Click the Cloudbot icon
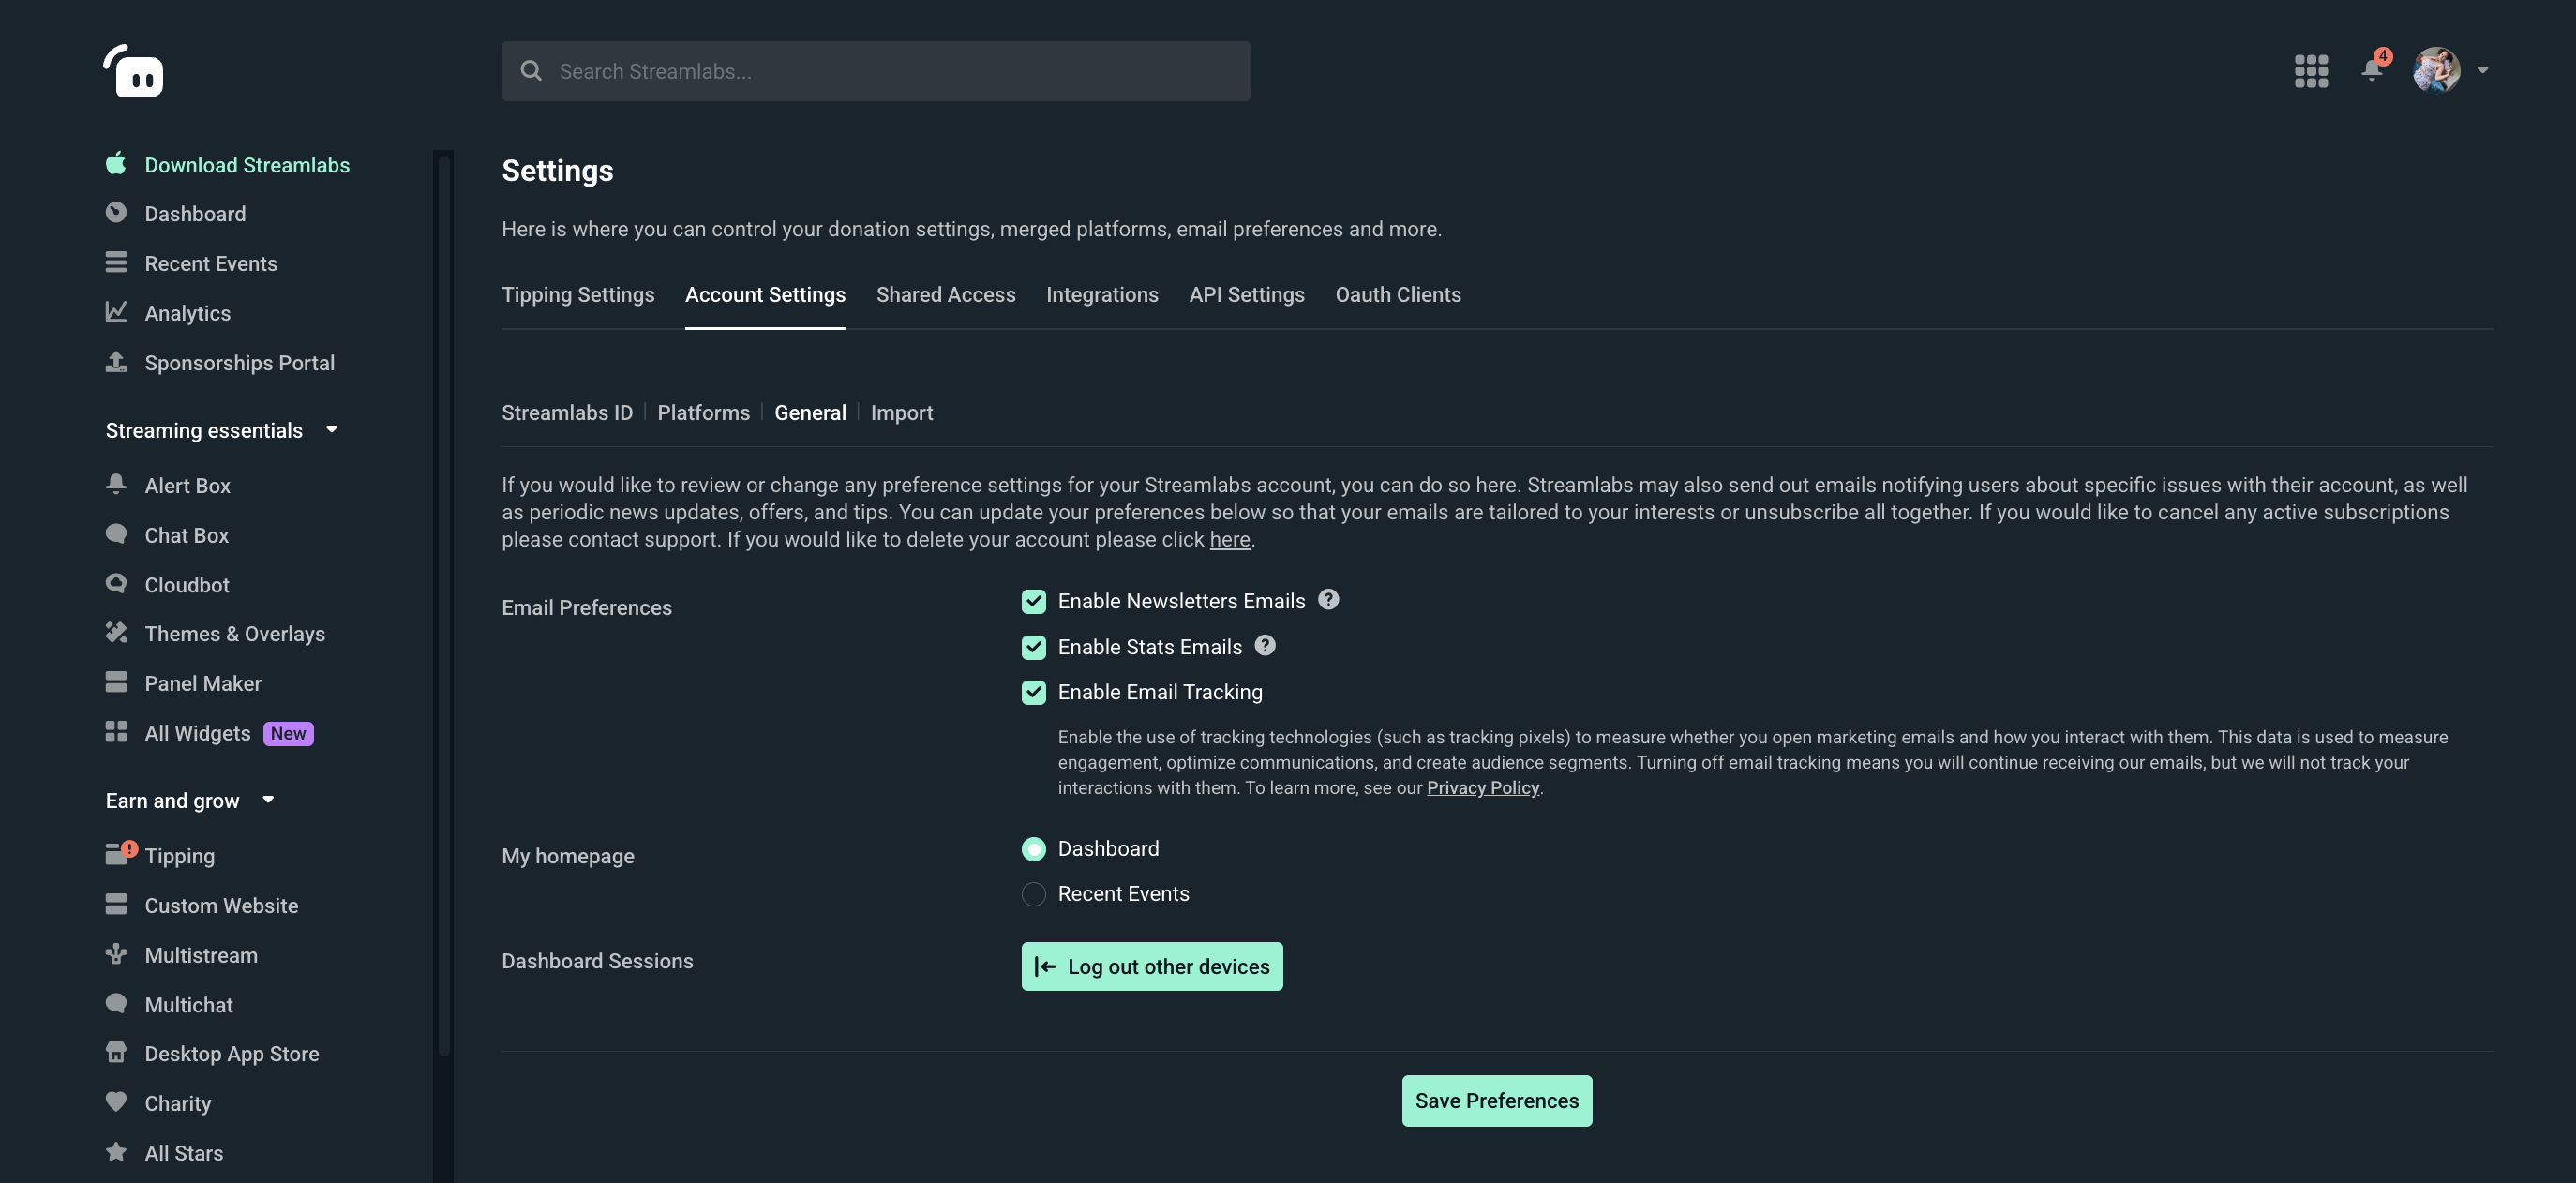Viewport: 2576px width, 1183px height. tap(116, 584)
